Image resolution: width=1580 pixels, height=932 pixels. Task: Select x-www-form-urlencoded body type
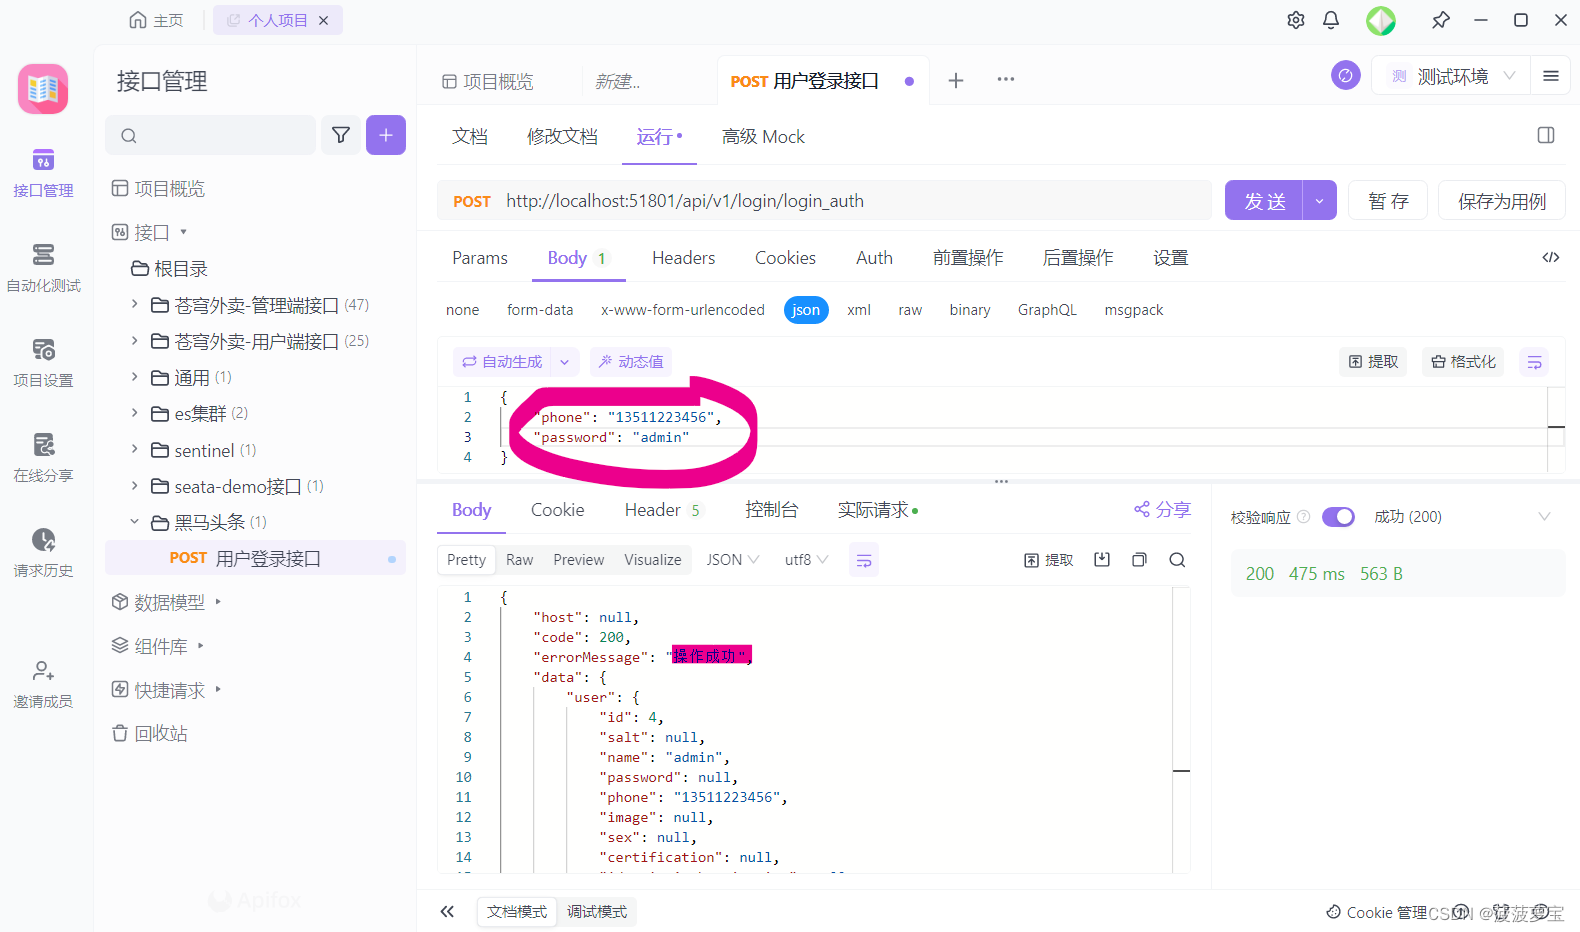pyautogui.click(x=683, y=310)
